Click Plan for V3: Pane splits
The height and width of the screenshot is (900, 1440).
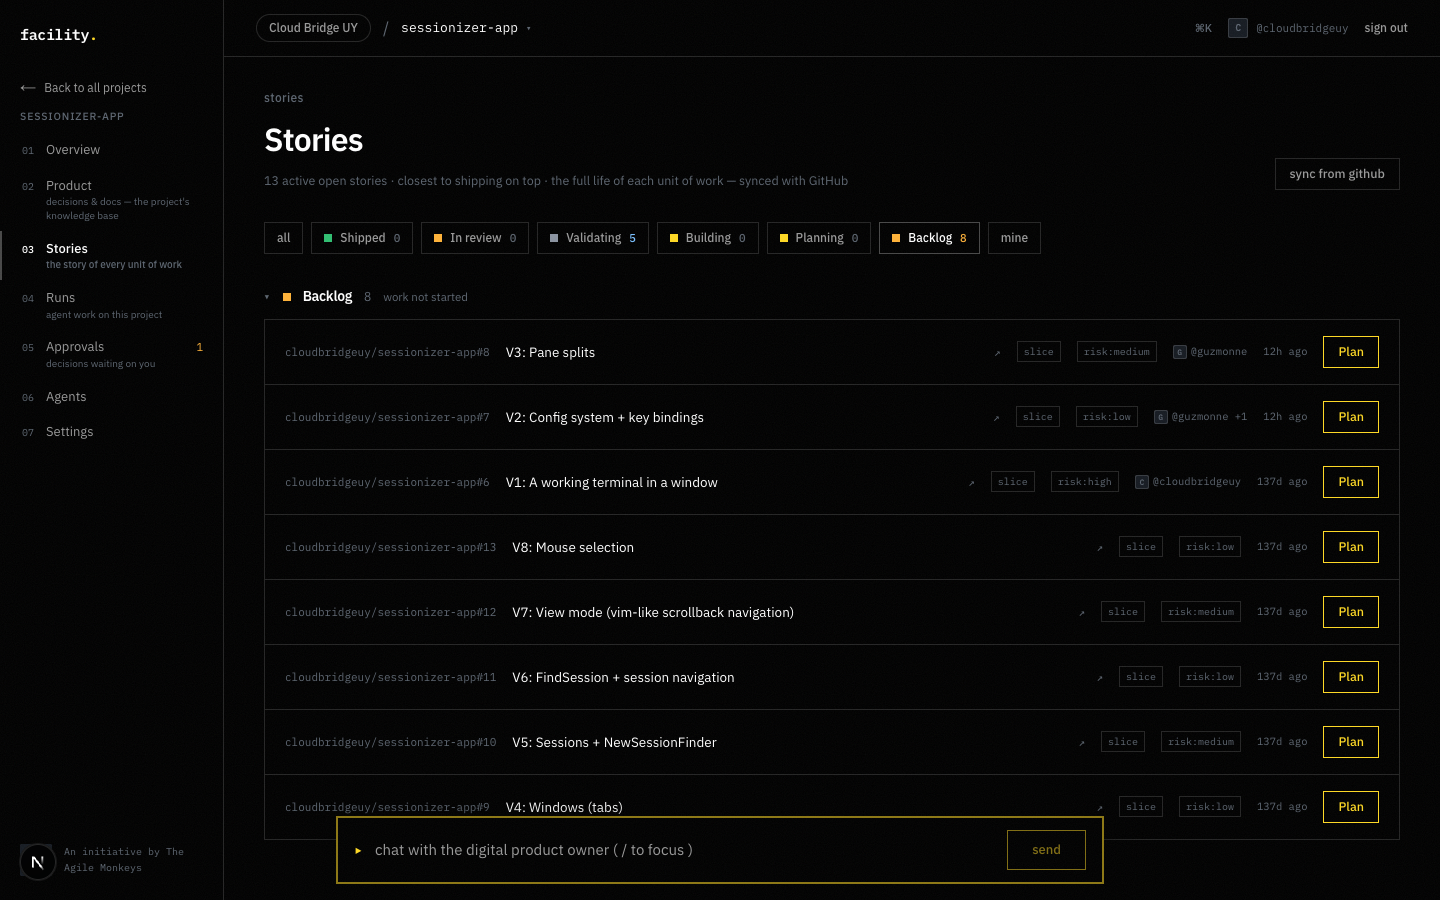pos(1351,352)
